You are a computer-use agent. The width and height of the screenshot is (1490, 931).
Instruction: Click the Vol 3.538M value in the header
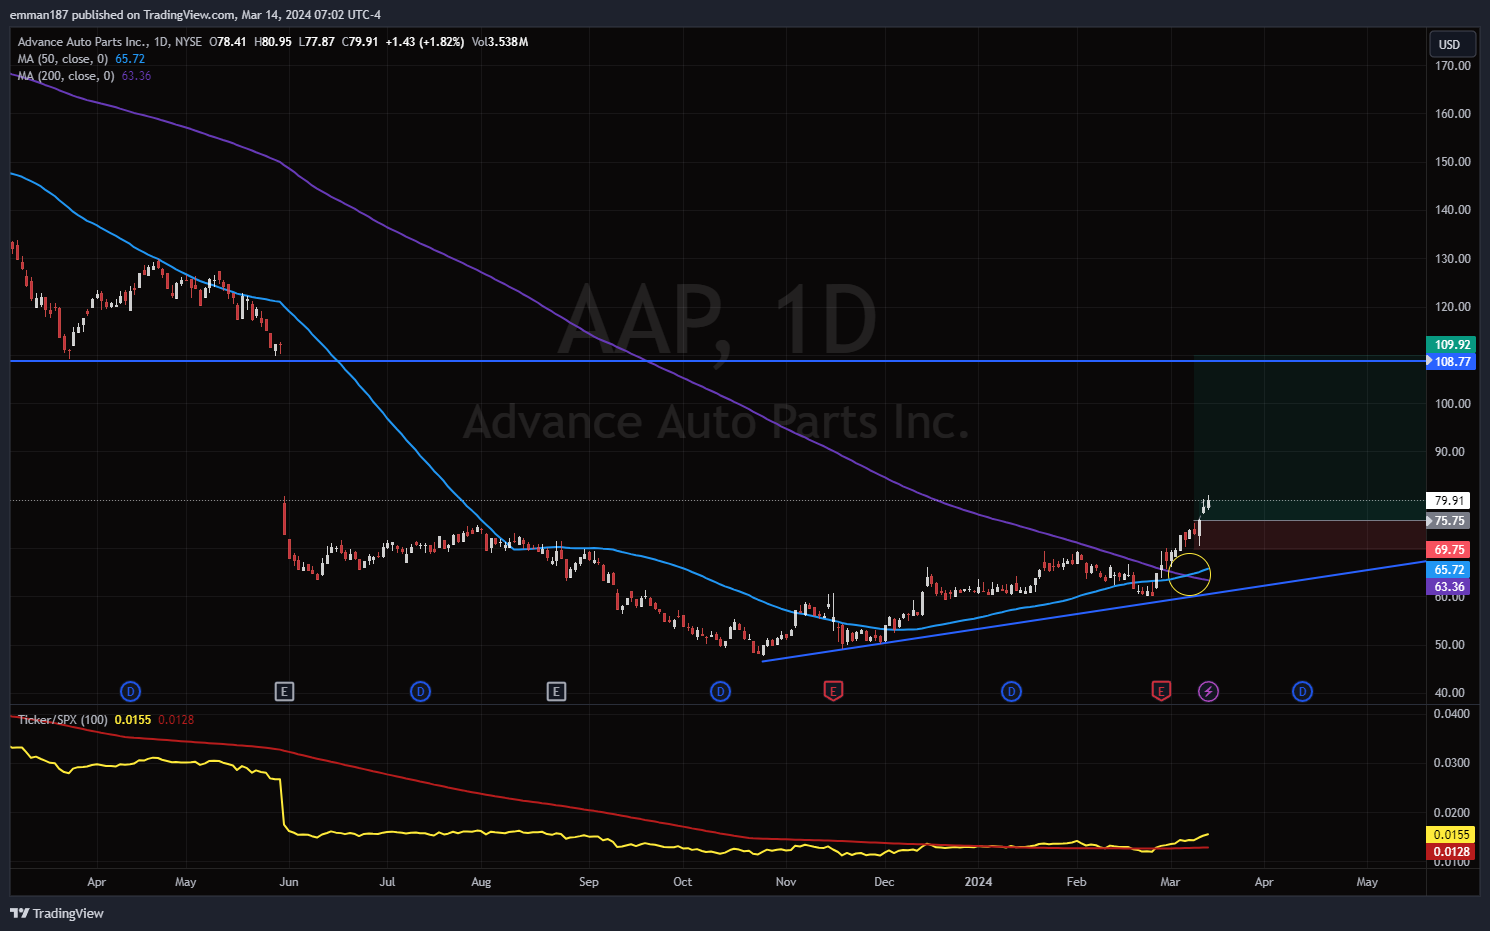500,42
